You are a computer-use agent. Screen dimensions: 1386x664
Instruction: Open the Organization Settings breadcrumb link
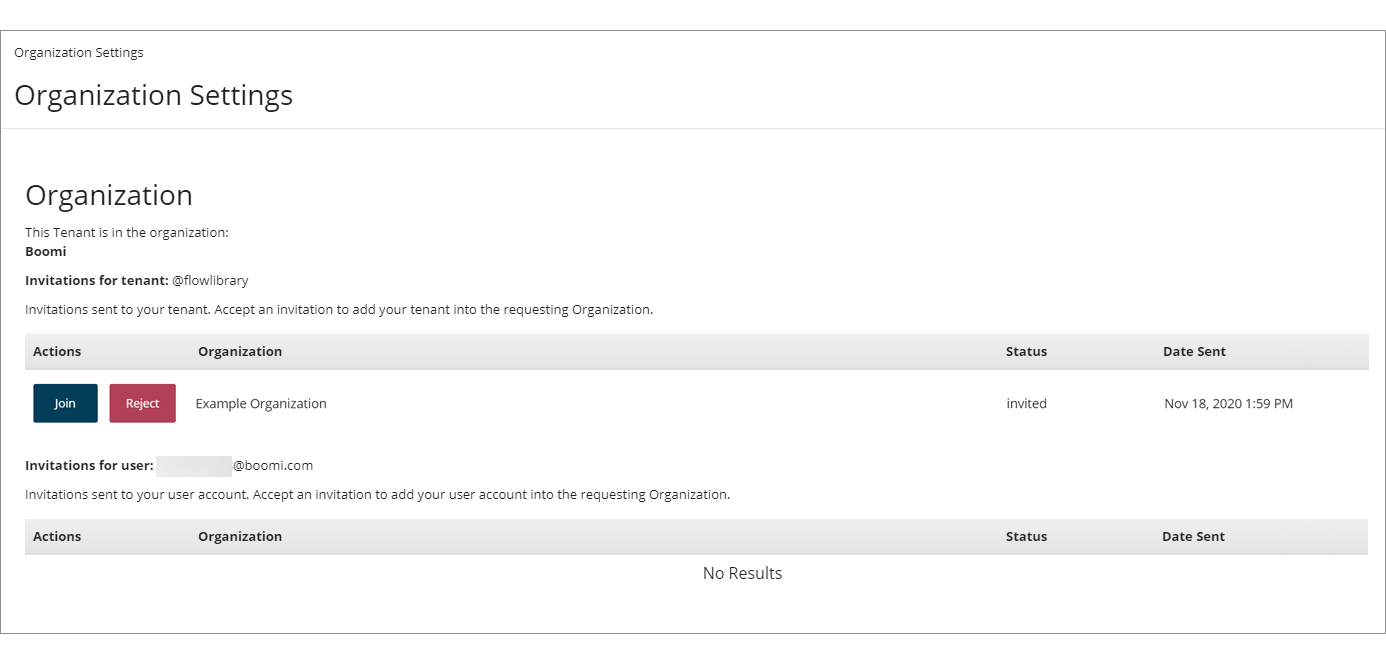[79, 52]
